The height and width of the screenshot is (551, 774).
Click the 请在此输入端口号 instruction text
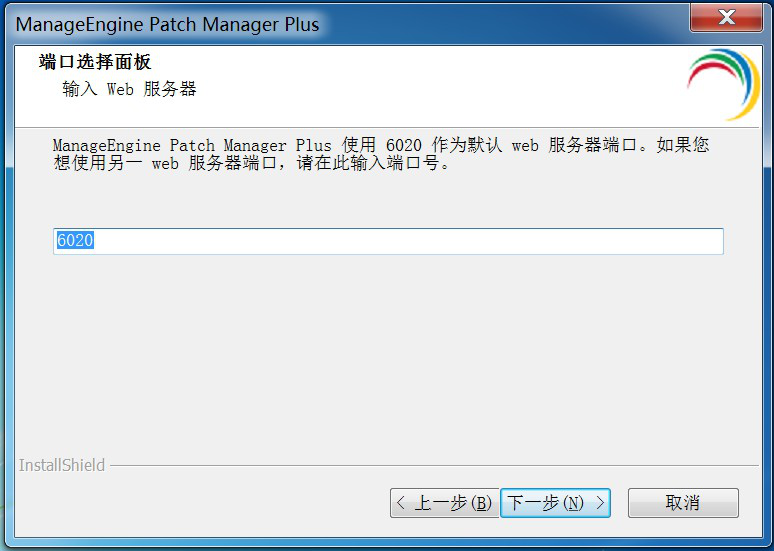(x=368, y=163)
